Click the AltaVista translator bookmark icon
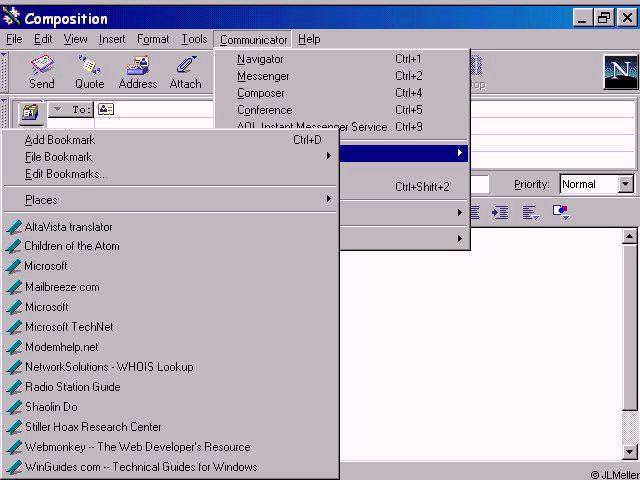640x480 pixels. click(14, 227)
